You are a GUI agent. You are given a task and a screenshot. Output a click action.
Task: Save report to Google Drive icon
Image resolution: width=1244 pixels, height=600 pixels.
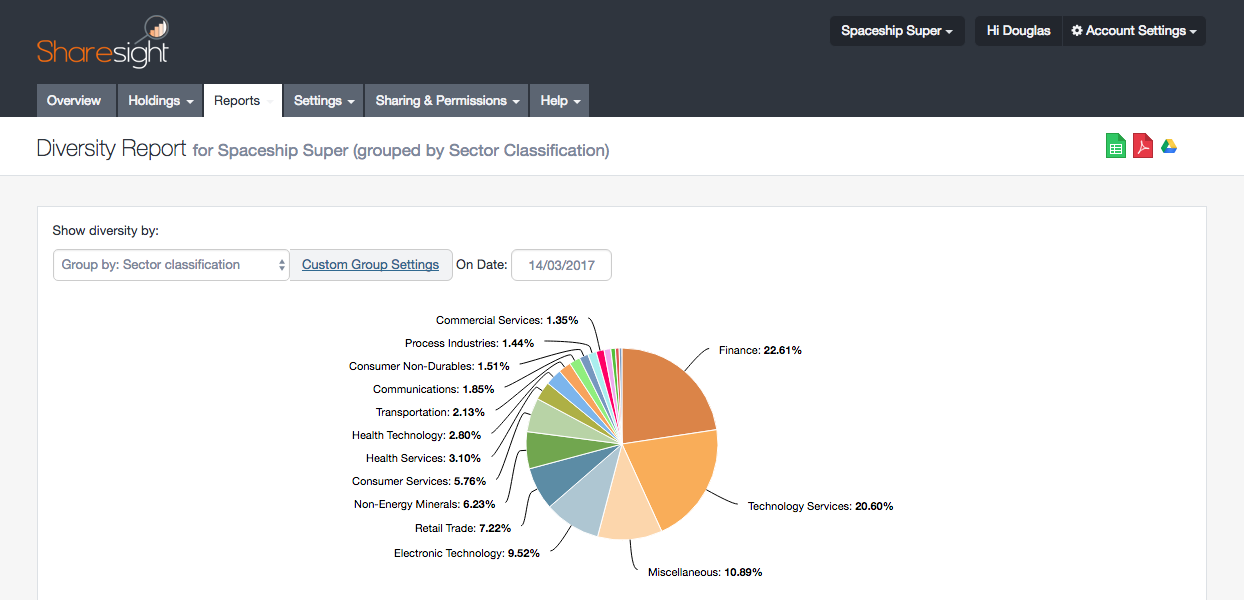click(x=1168, y=147)
